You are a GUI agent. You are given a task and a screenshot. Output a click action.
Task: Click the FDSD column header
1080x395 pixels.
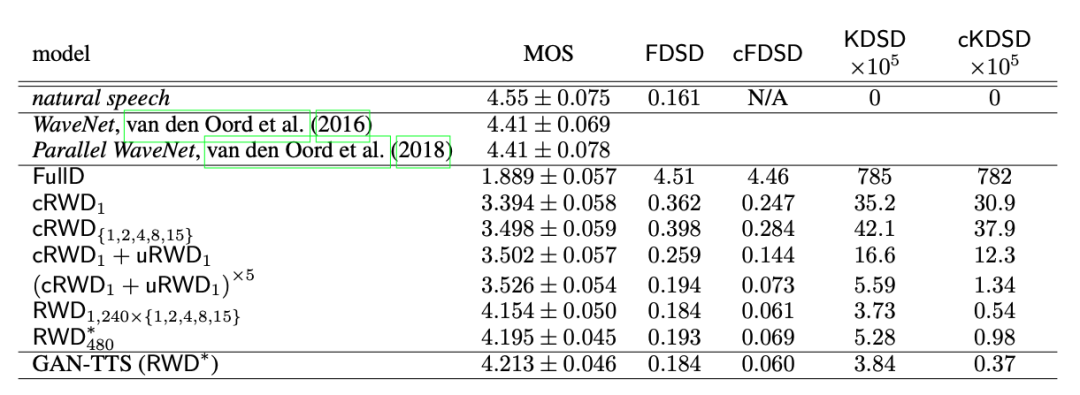coord(674,54)
